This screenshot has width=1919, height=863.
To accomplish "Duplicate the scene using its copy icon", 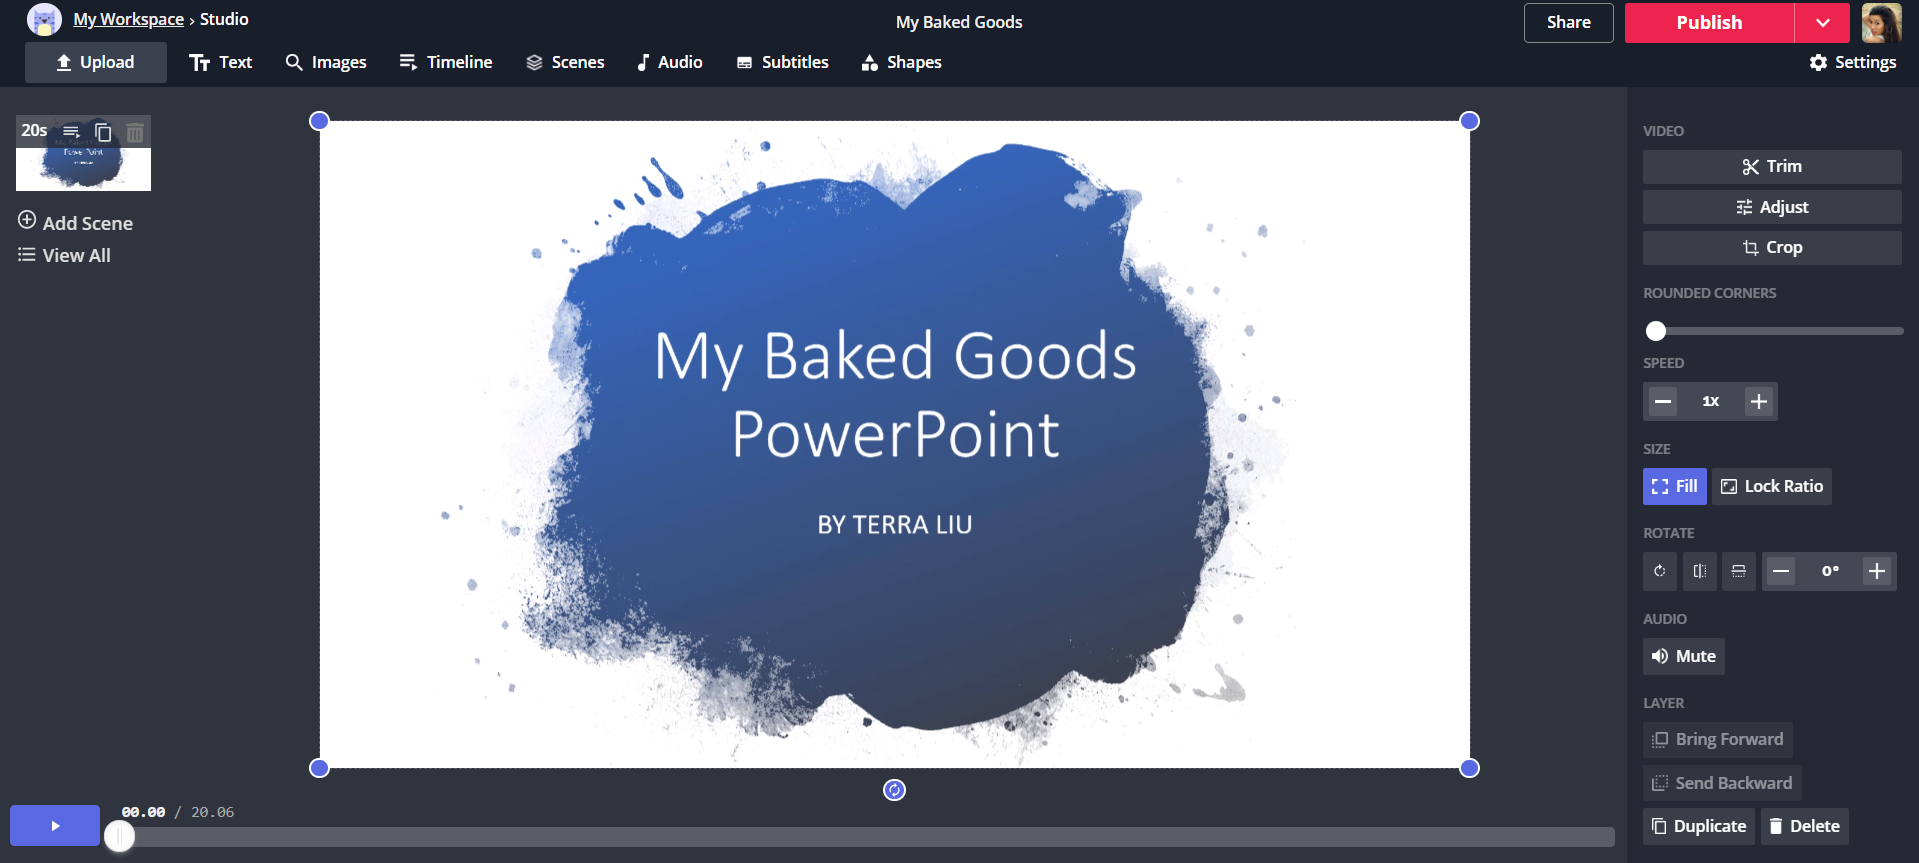I will [x=103, y=131].
